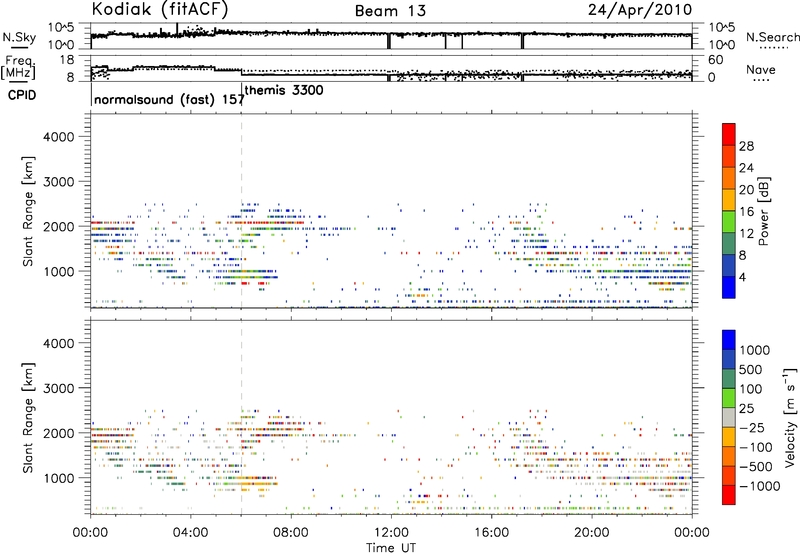Click the 'Beam 13' label
The width and height of the screenshot is (800, 554).
coord(390,11)
